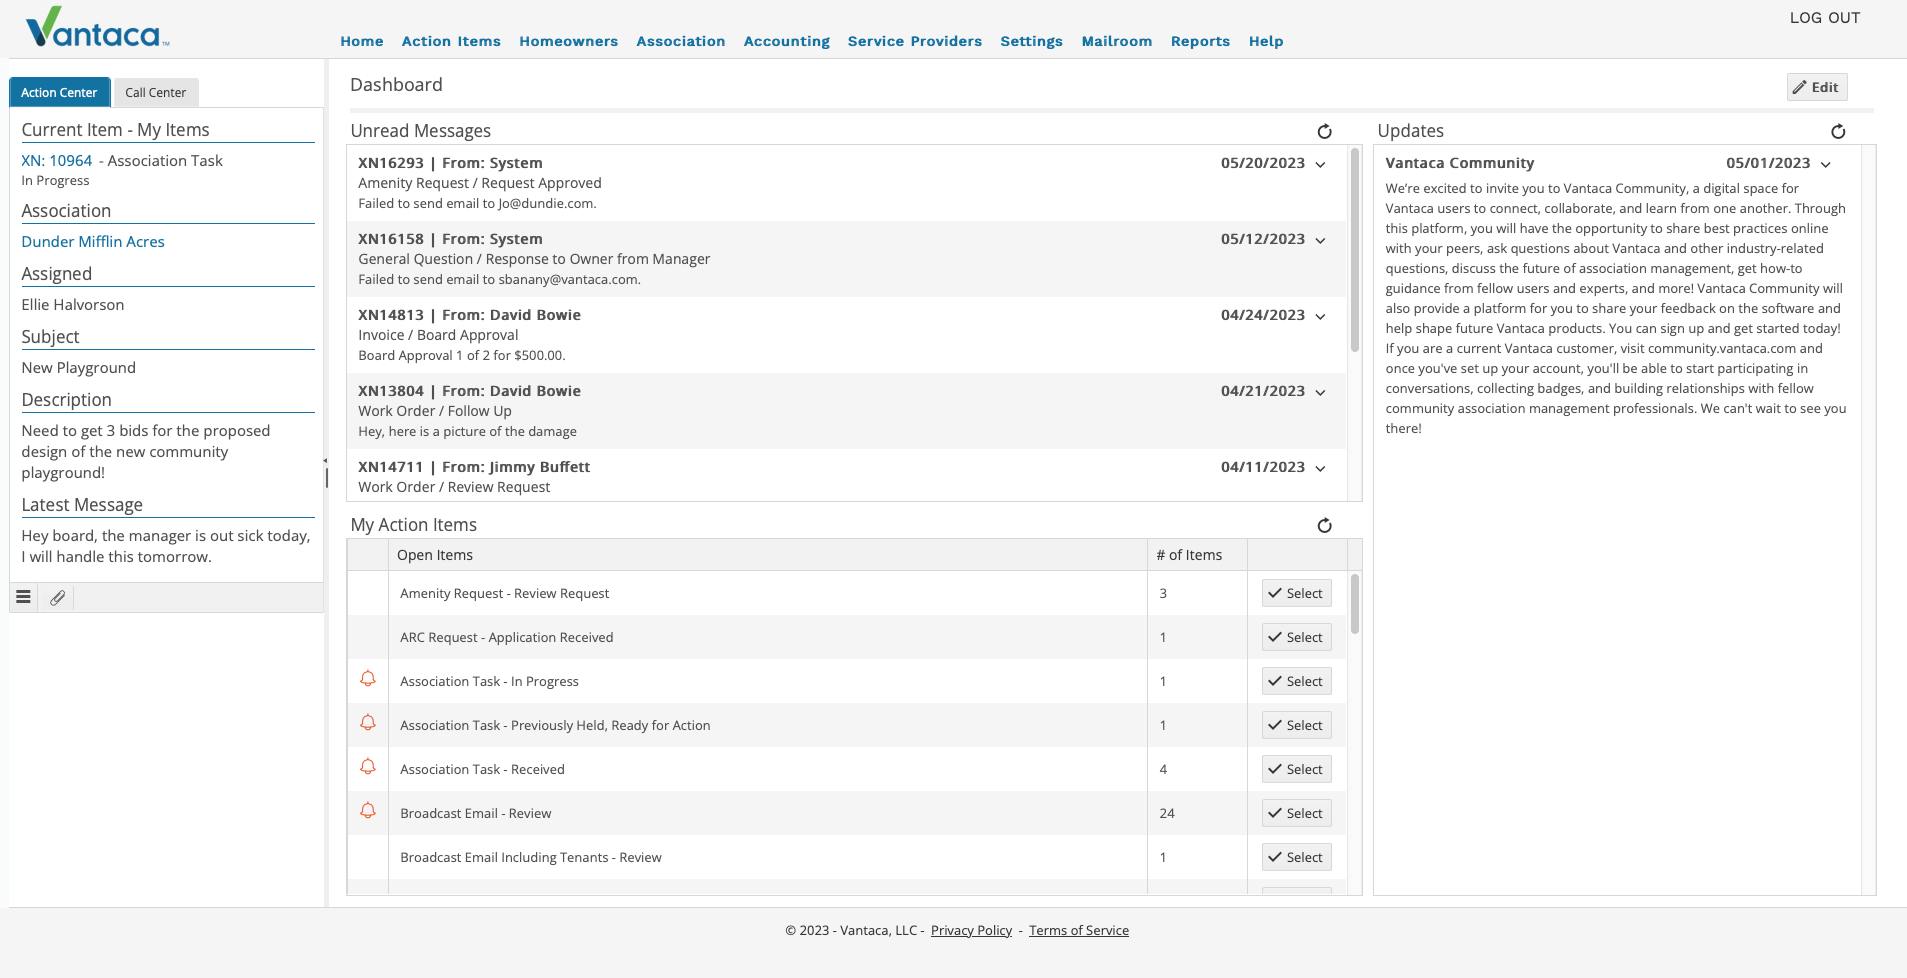The width and height of the screenshot is (1907, 978).
Task: Click the bell icon for Broadcast Email - Review
Action: (x=367, y=810)
